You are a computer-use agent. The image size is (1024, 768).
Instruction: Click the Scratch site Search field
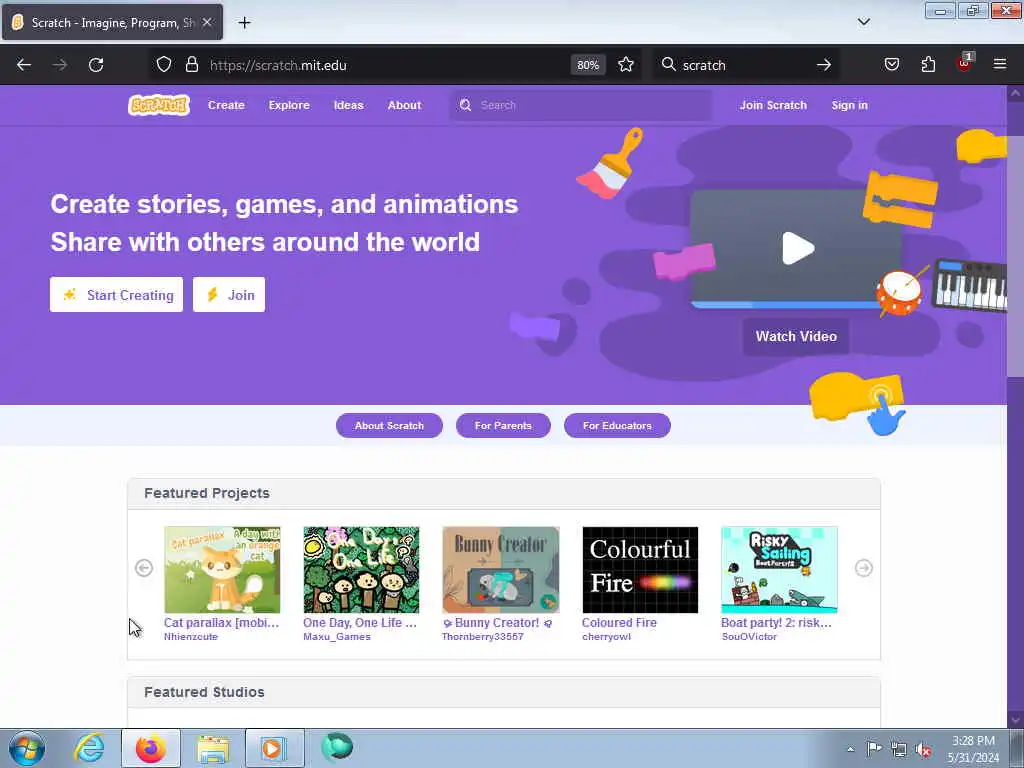[x=581, y=105]
